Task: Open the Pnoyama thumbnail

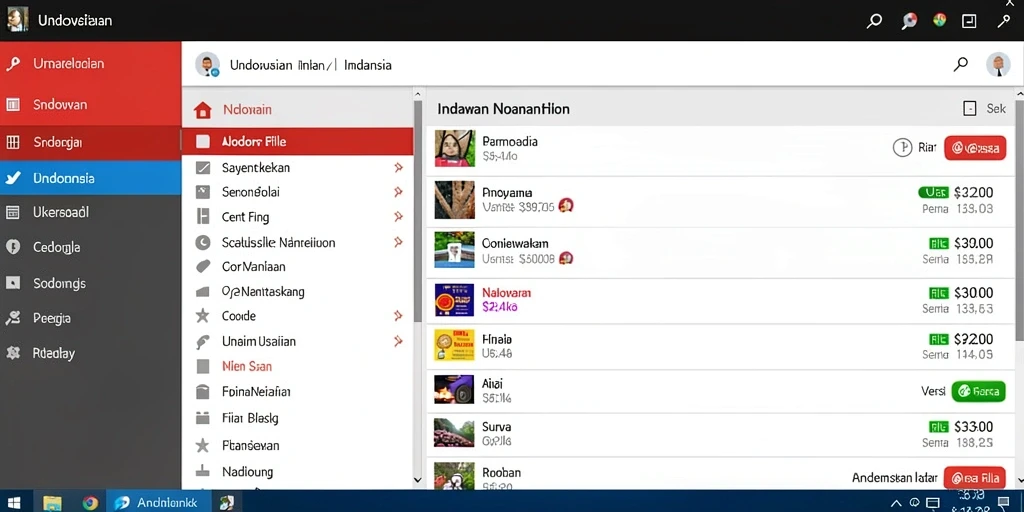Action: click(x=455, y=199)
